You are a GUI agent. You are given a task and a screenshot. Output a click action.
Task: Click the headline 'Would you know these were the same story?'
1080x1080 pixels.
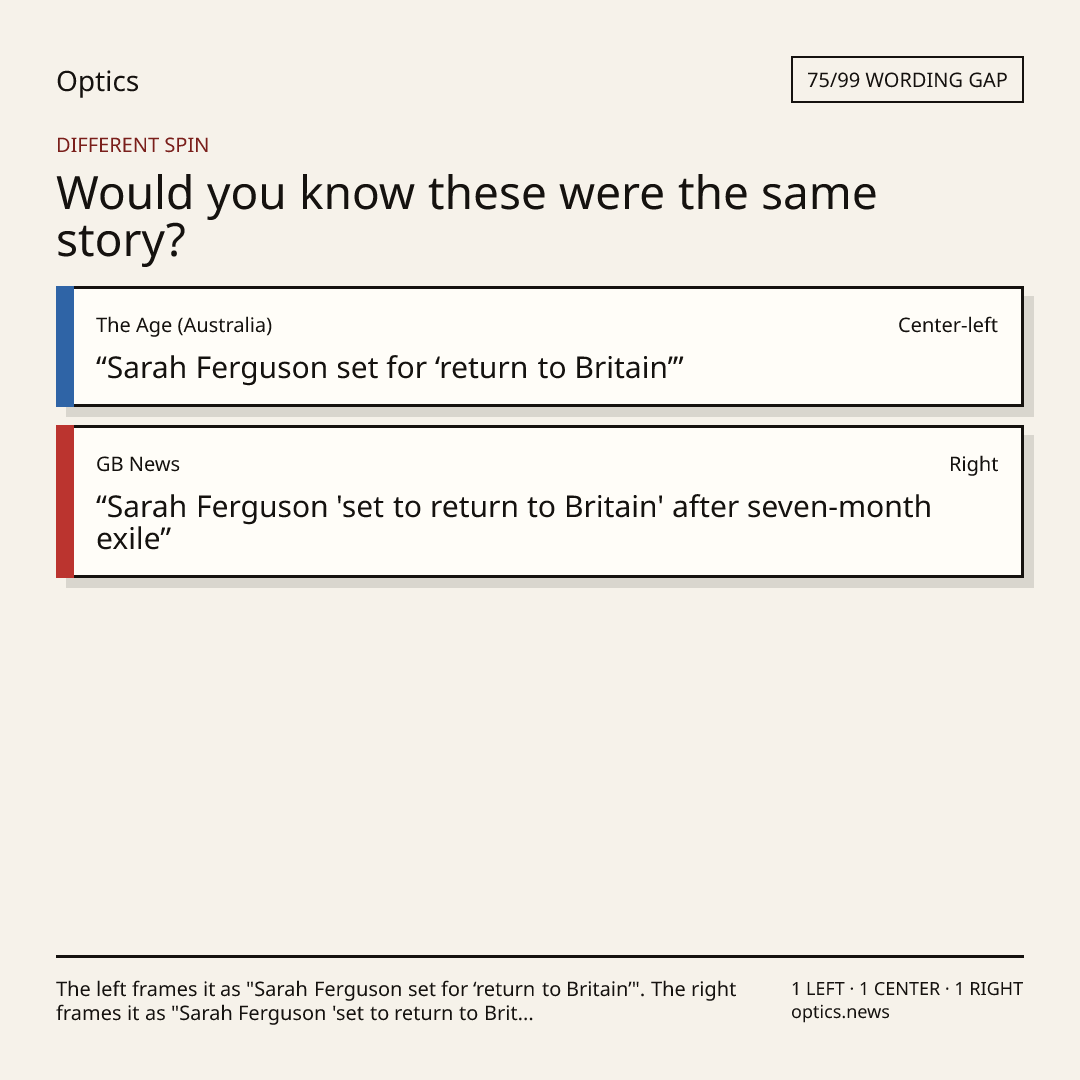[466, 216]
